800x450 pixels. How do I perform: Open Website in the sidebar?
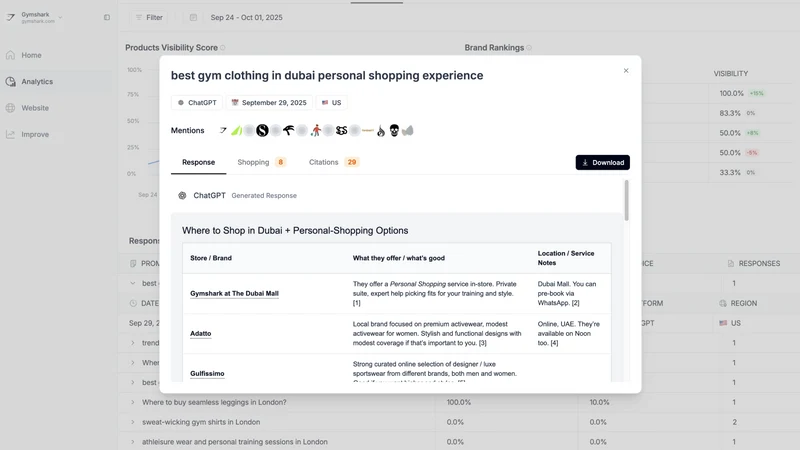click(35, 108)
